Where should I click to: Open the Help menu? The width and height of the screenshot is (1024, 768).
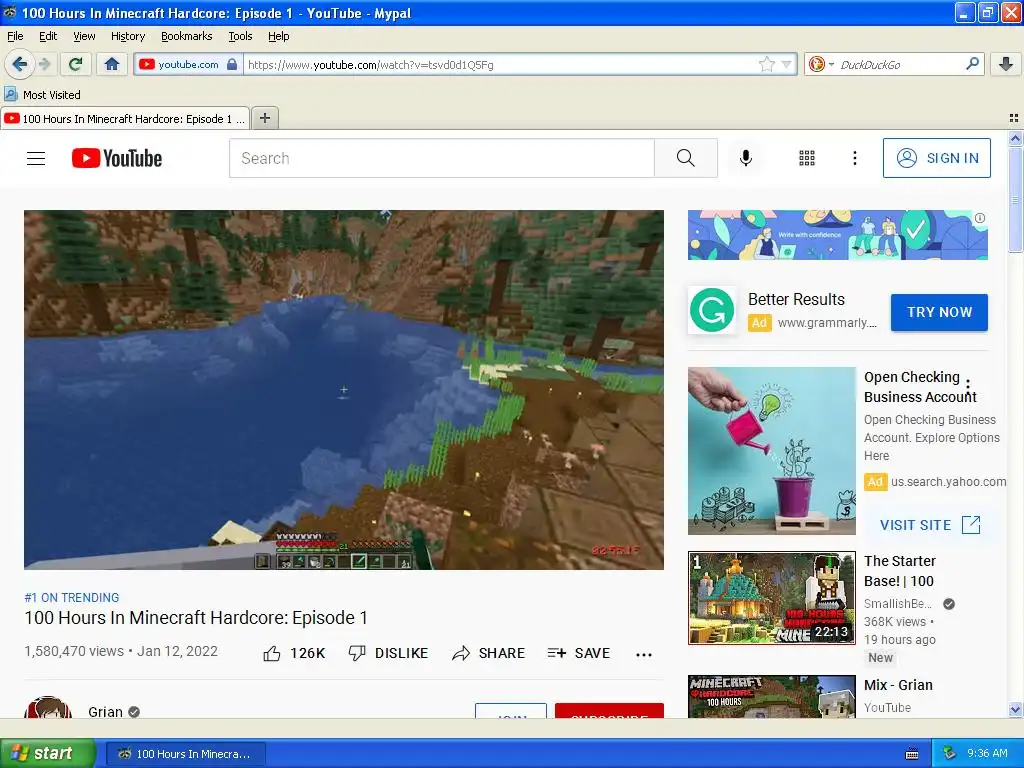coord(278,37)
